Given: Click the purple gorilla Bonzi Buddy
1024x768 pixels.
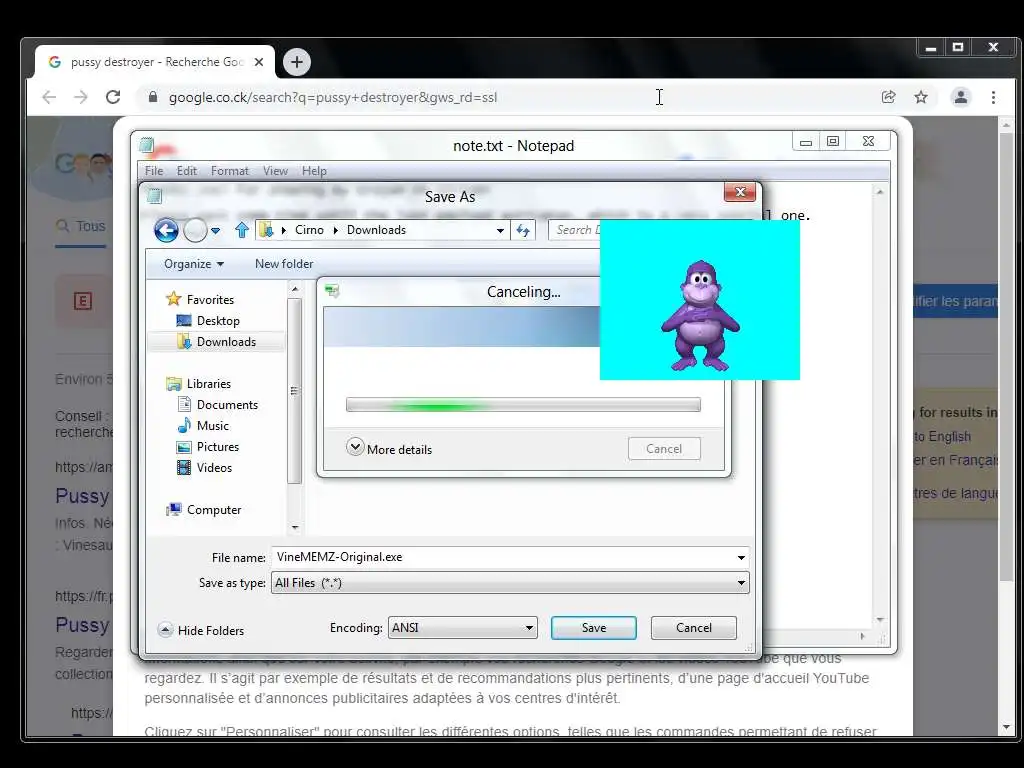Looking at the screenshot, I should pyautogui.click(x=700, y=314).
